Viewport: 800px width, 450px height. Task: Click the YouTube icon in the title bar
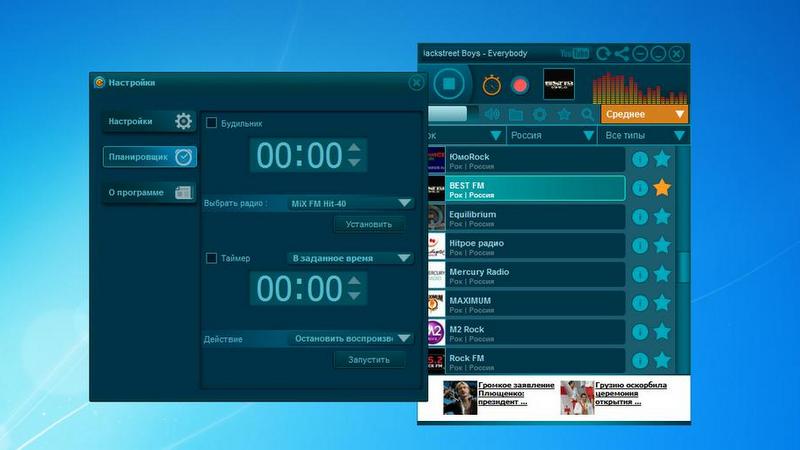point(574,53)
